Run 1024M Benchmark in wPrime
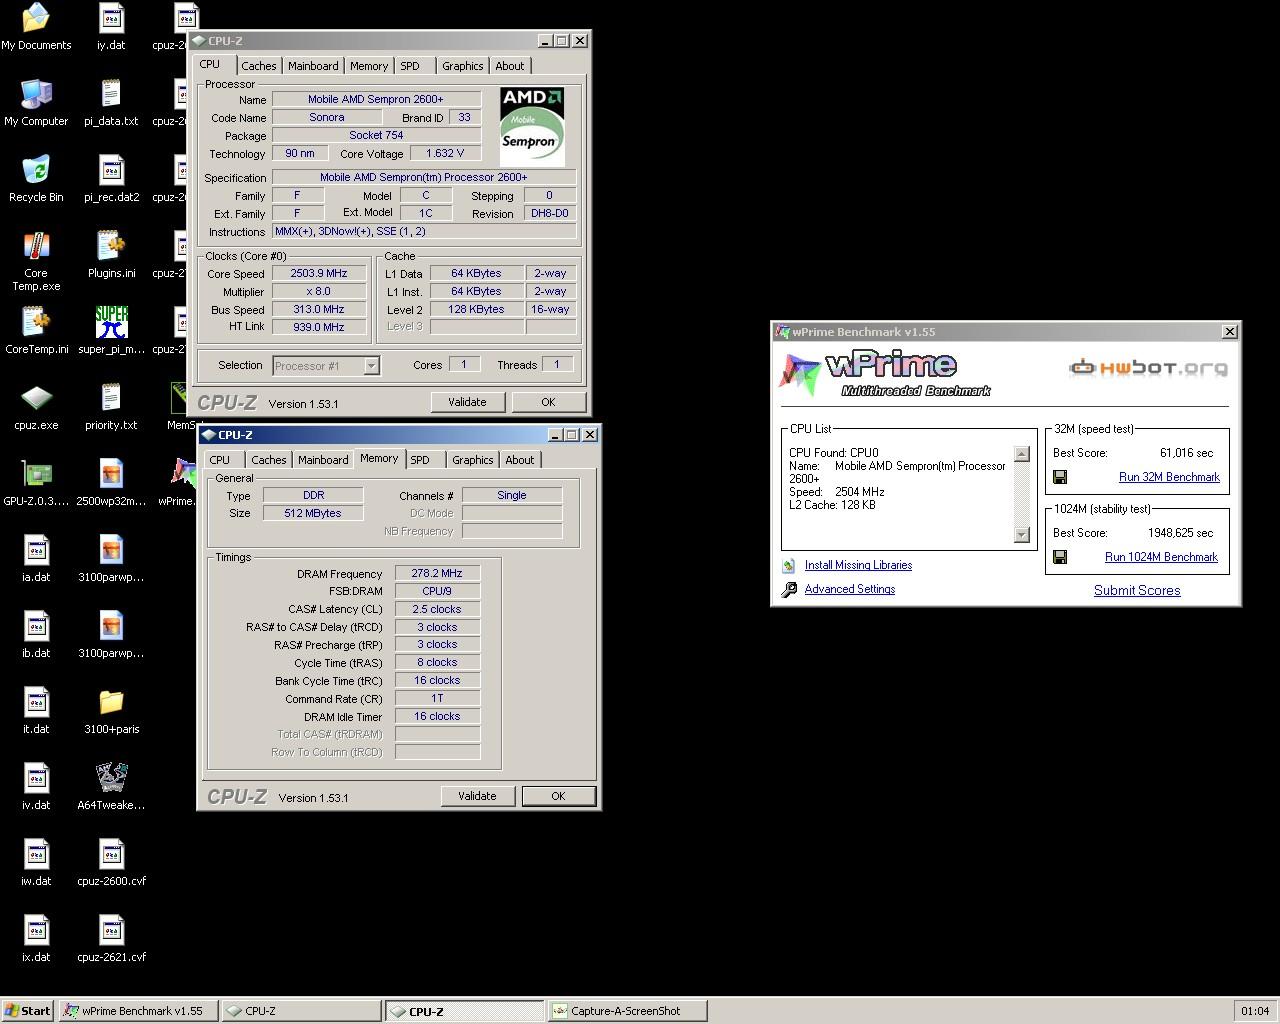This screenshot has height=1024, width=1280. tap(1161, 557)
